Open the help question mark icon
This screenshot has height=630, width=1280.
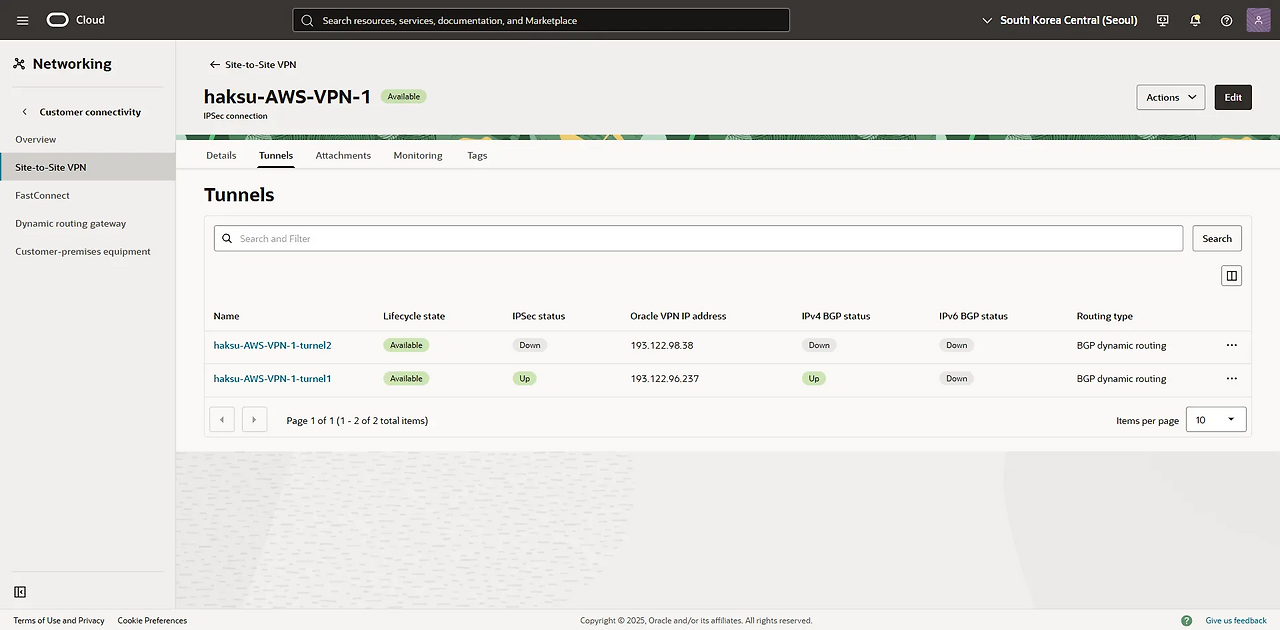pos(1226,20)
